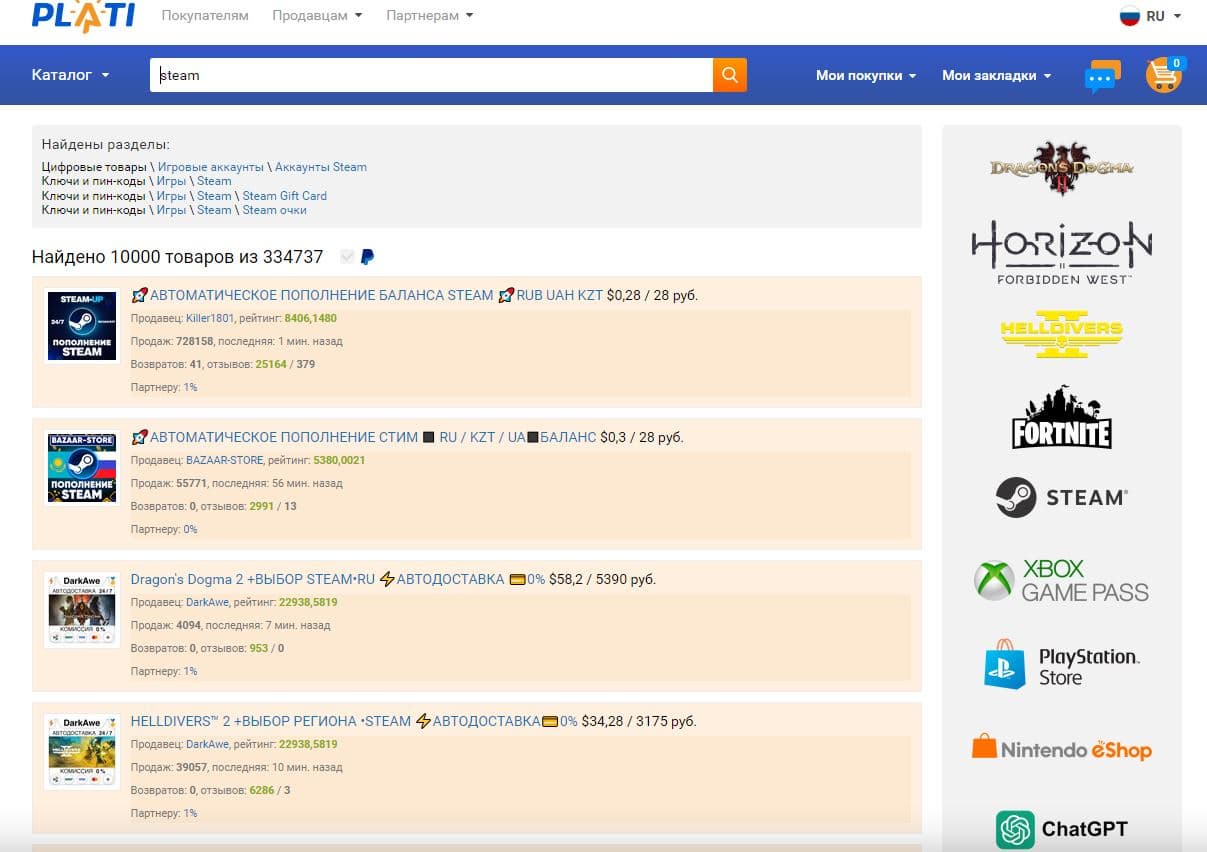Image resolution: width=1207 pixels, height=852 pixels.
Task: Expand the Мои покупки dropdown
Action: (x=866, y=76)
